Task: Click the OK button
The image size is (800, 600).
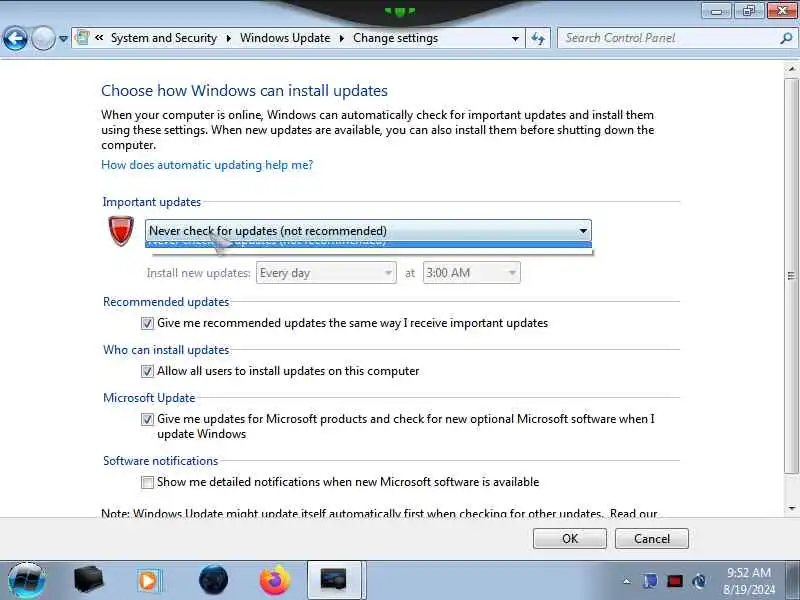Action: pos(570,539)
